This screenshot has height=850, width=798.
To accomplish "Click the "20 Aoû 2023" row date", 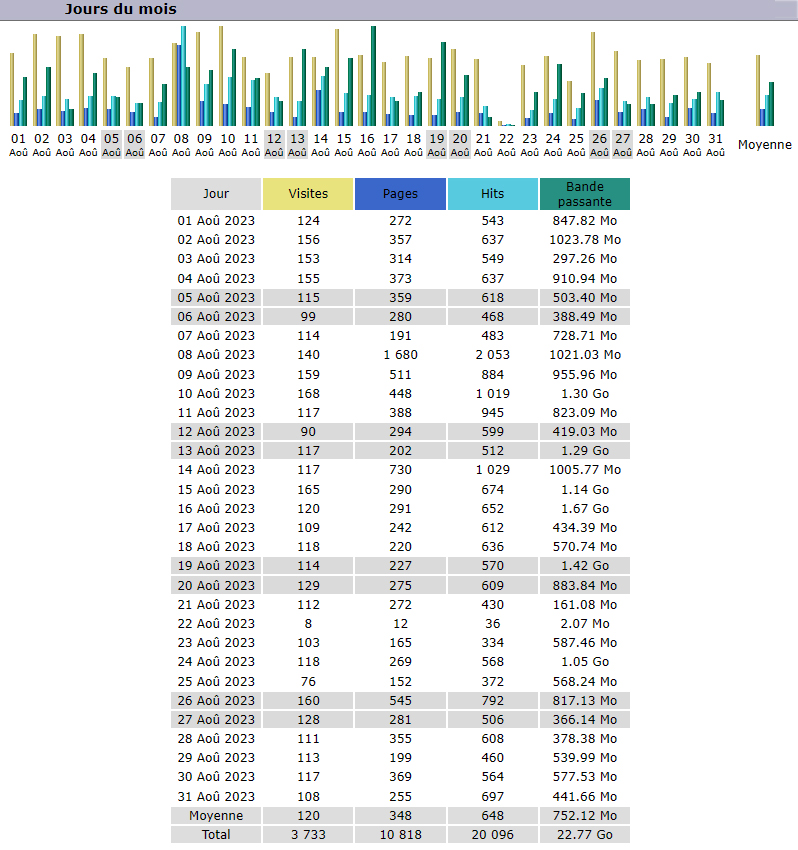I will [216, 585].
